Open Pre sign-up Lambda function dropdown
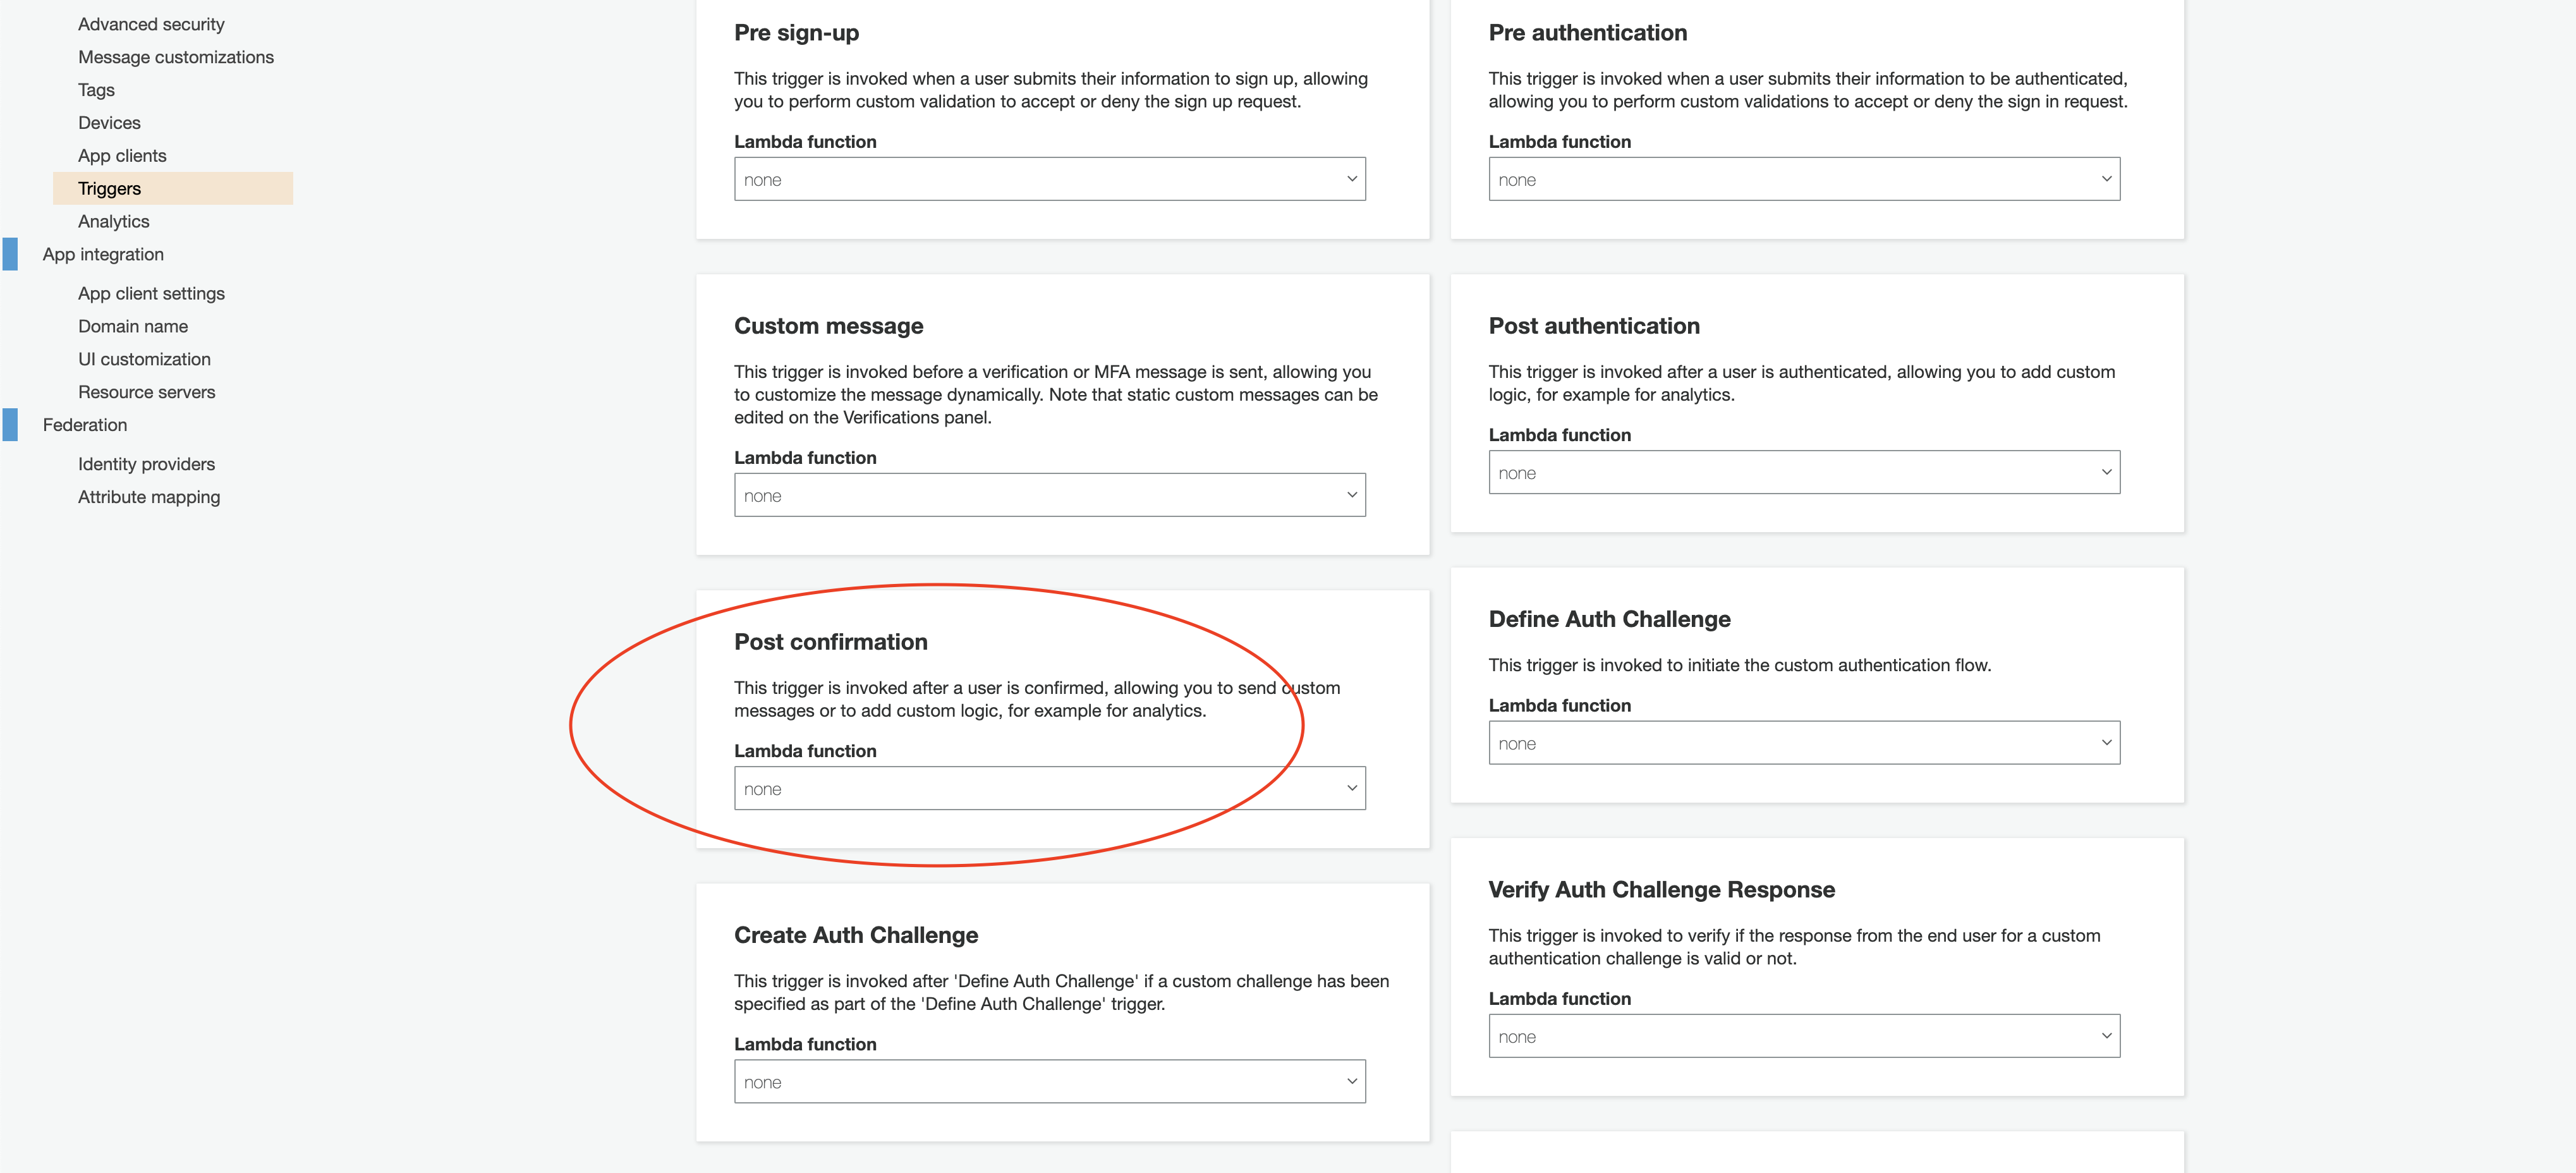The height and width of the screenshot is (1173, 2576). point(1049,180)
